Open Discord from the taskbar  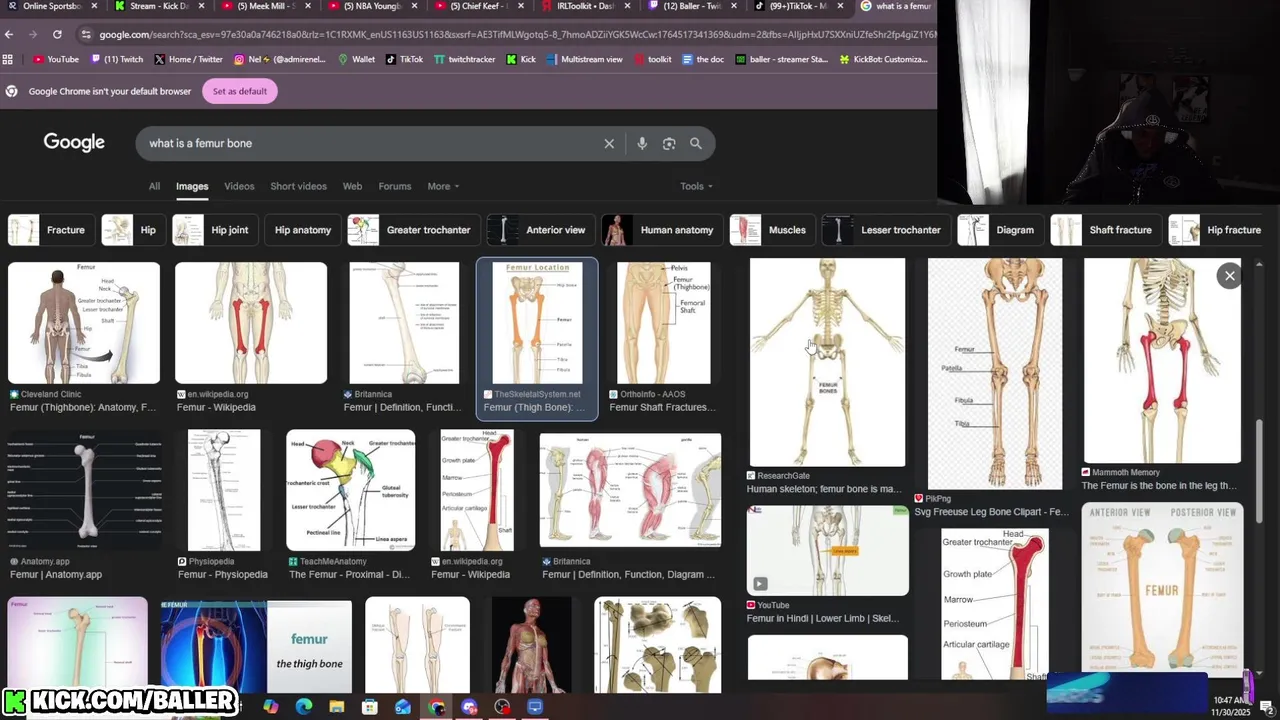tap(469, 707)
